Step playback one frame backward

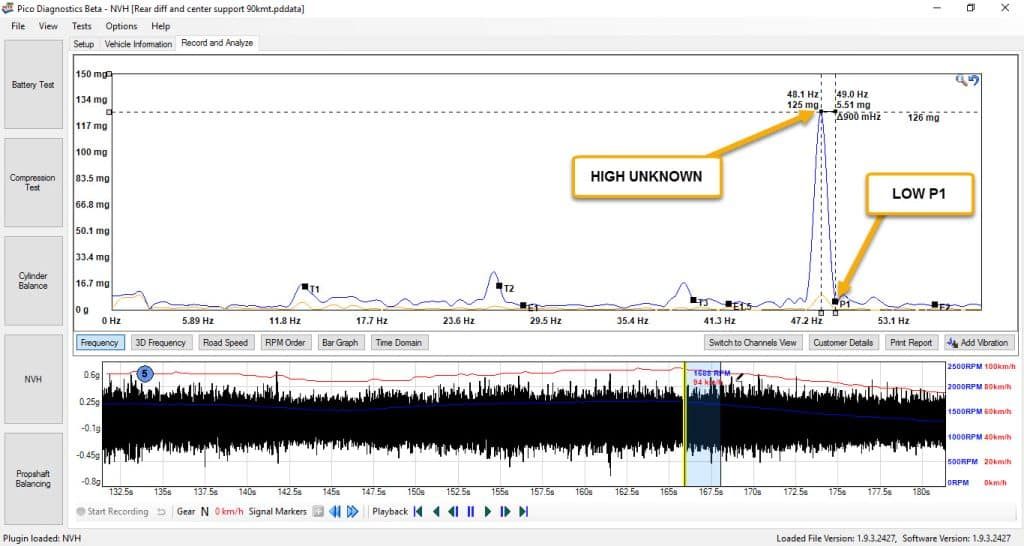coord(453,512)
